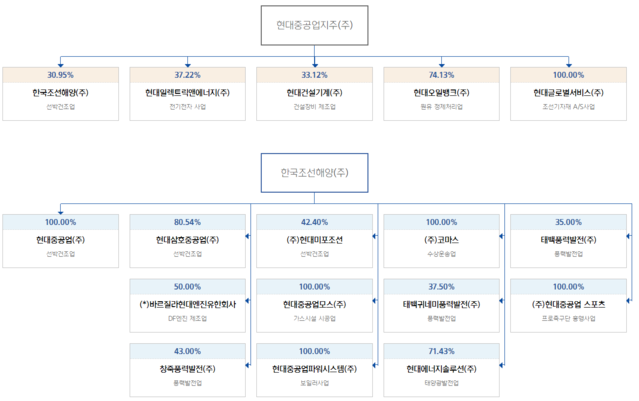Click 전기전자 사업 description text

pos(187,107)
